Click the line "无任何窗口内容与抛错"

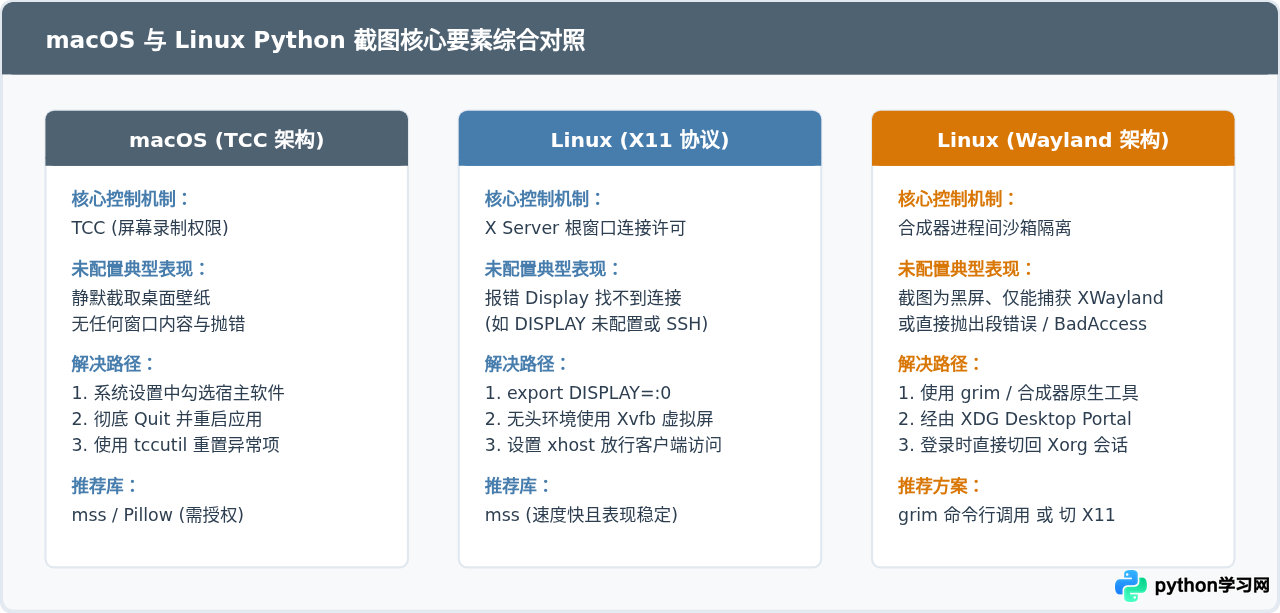[159, 324]
